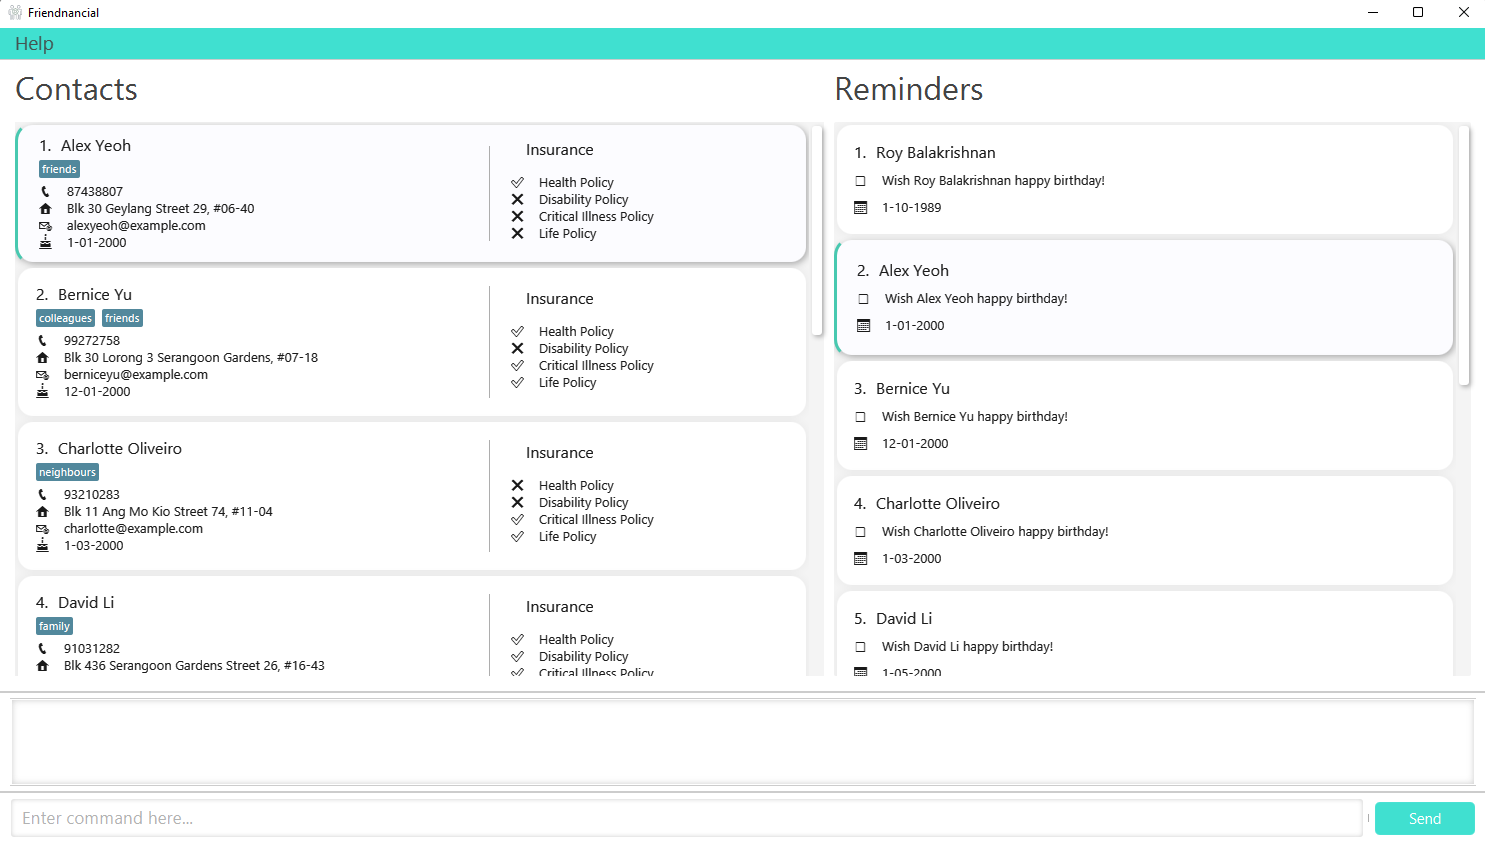Focus the command input field
Screen dimensions: 1485x842
(687, 818)
